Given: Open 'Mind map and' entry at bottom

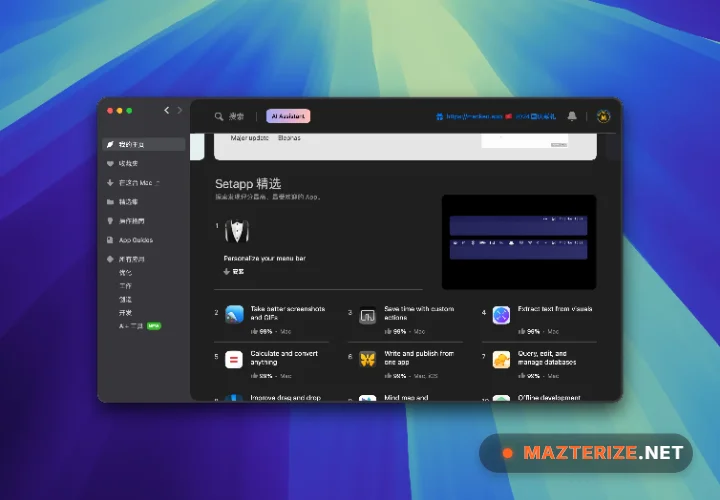Looking at the screenshot, I should [406, 398].
